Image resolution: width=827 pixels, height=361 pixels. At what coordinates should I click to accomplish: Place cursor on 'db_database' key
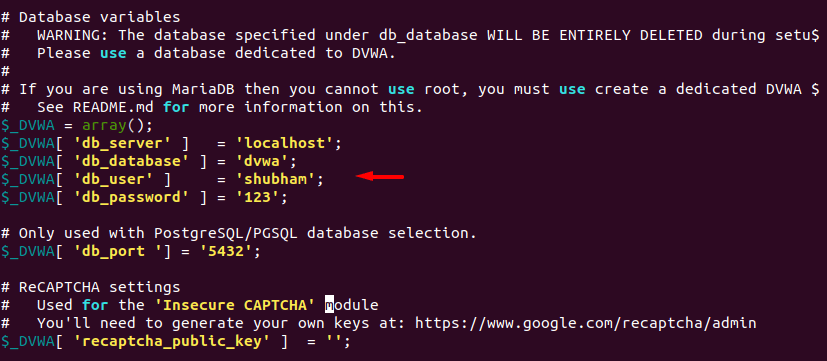[131, 161]
